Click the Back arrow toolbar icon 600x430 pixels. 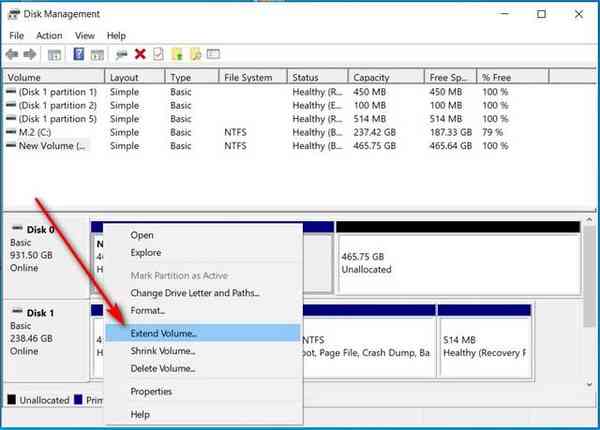point(13,54)
